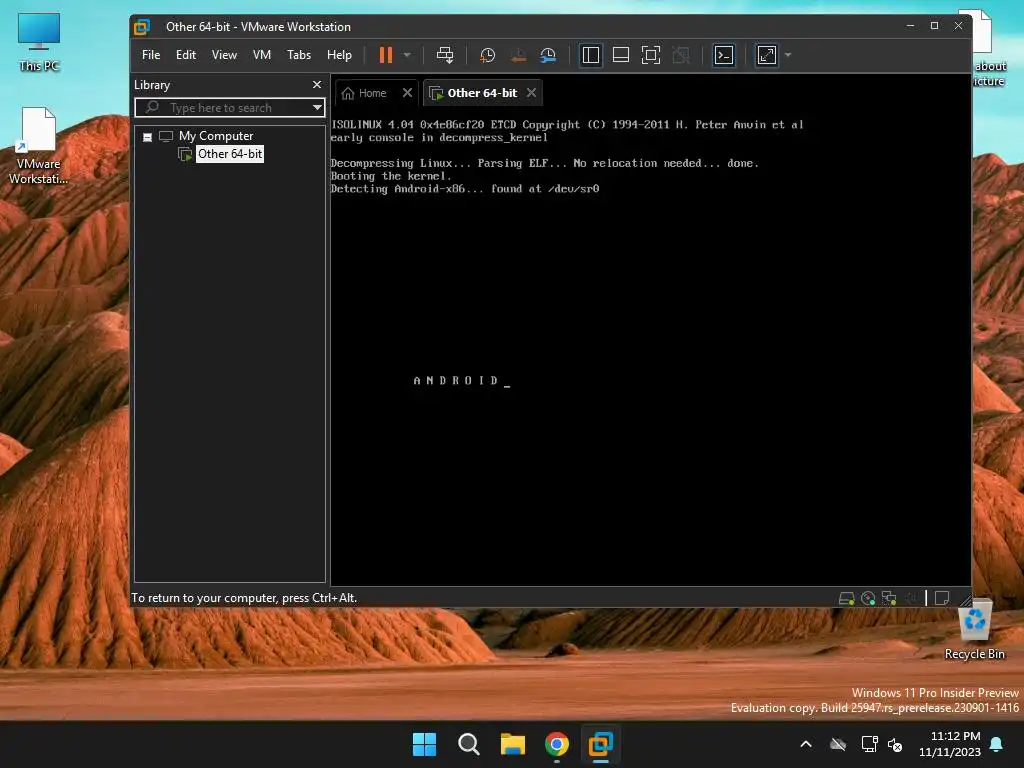
Task: Collapse the My Computer tree node
Action: 148,136
